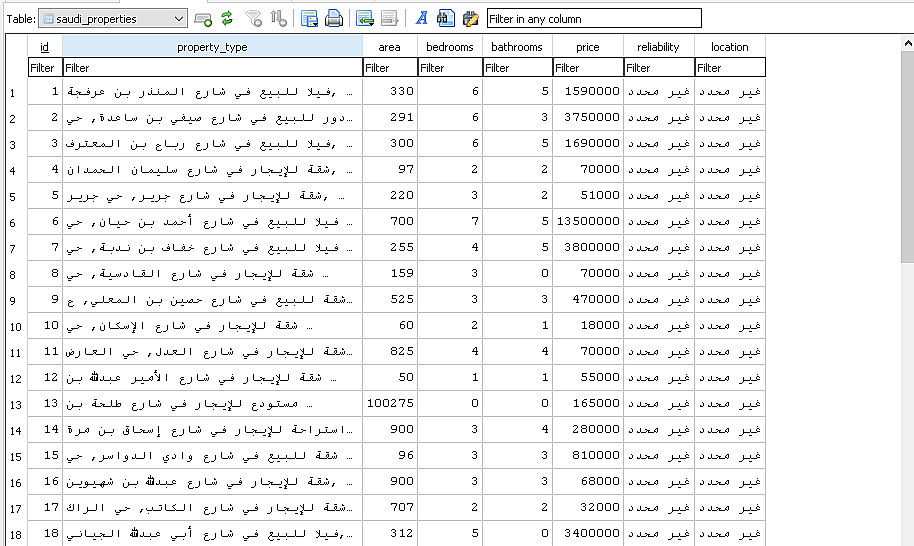Sort by the price column header
This screenshot has width=914, height=546.
(588, 47)
